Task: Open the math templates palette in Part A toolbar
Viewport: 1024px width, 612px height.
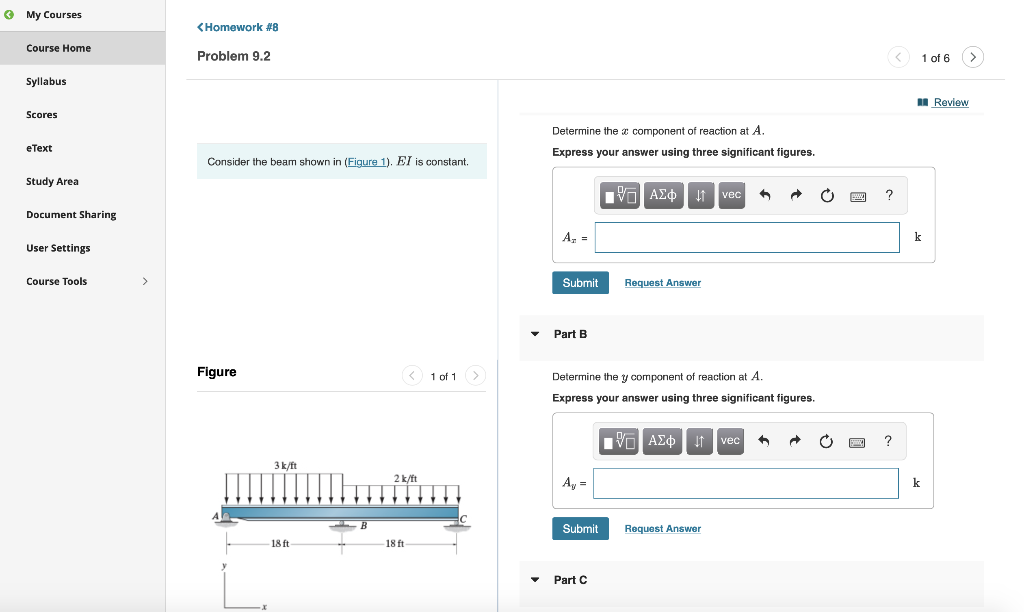Action: pyautogui.click(x=617, y=195)
